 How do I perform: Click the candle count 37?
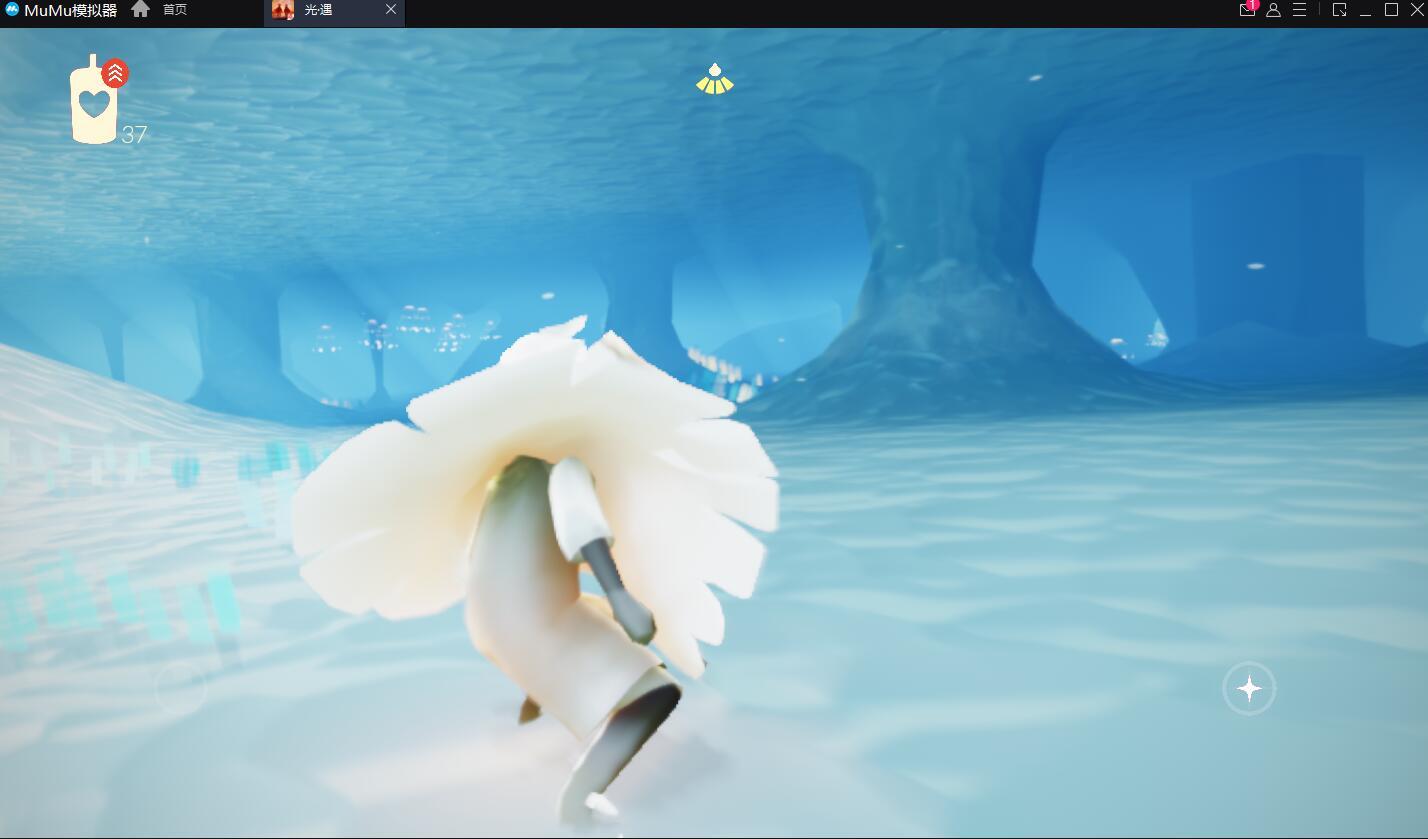[134, 135]
